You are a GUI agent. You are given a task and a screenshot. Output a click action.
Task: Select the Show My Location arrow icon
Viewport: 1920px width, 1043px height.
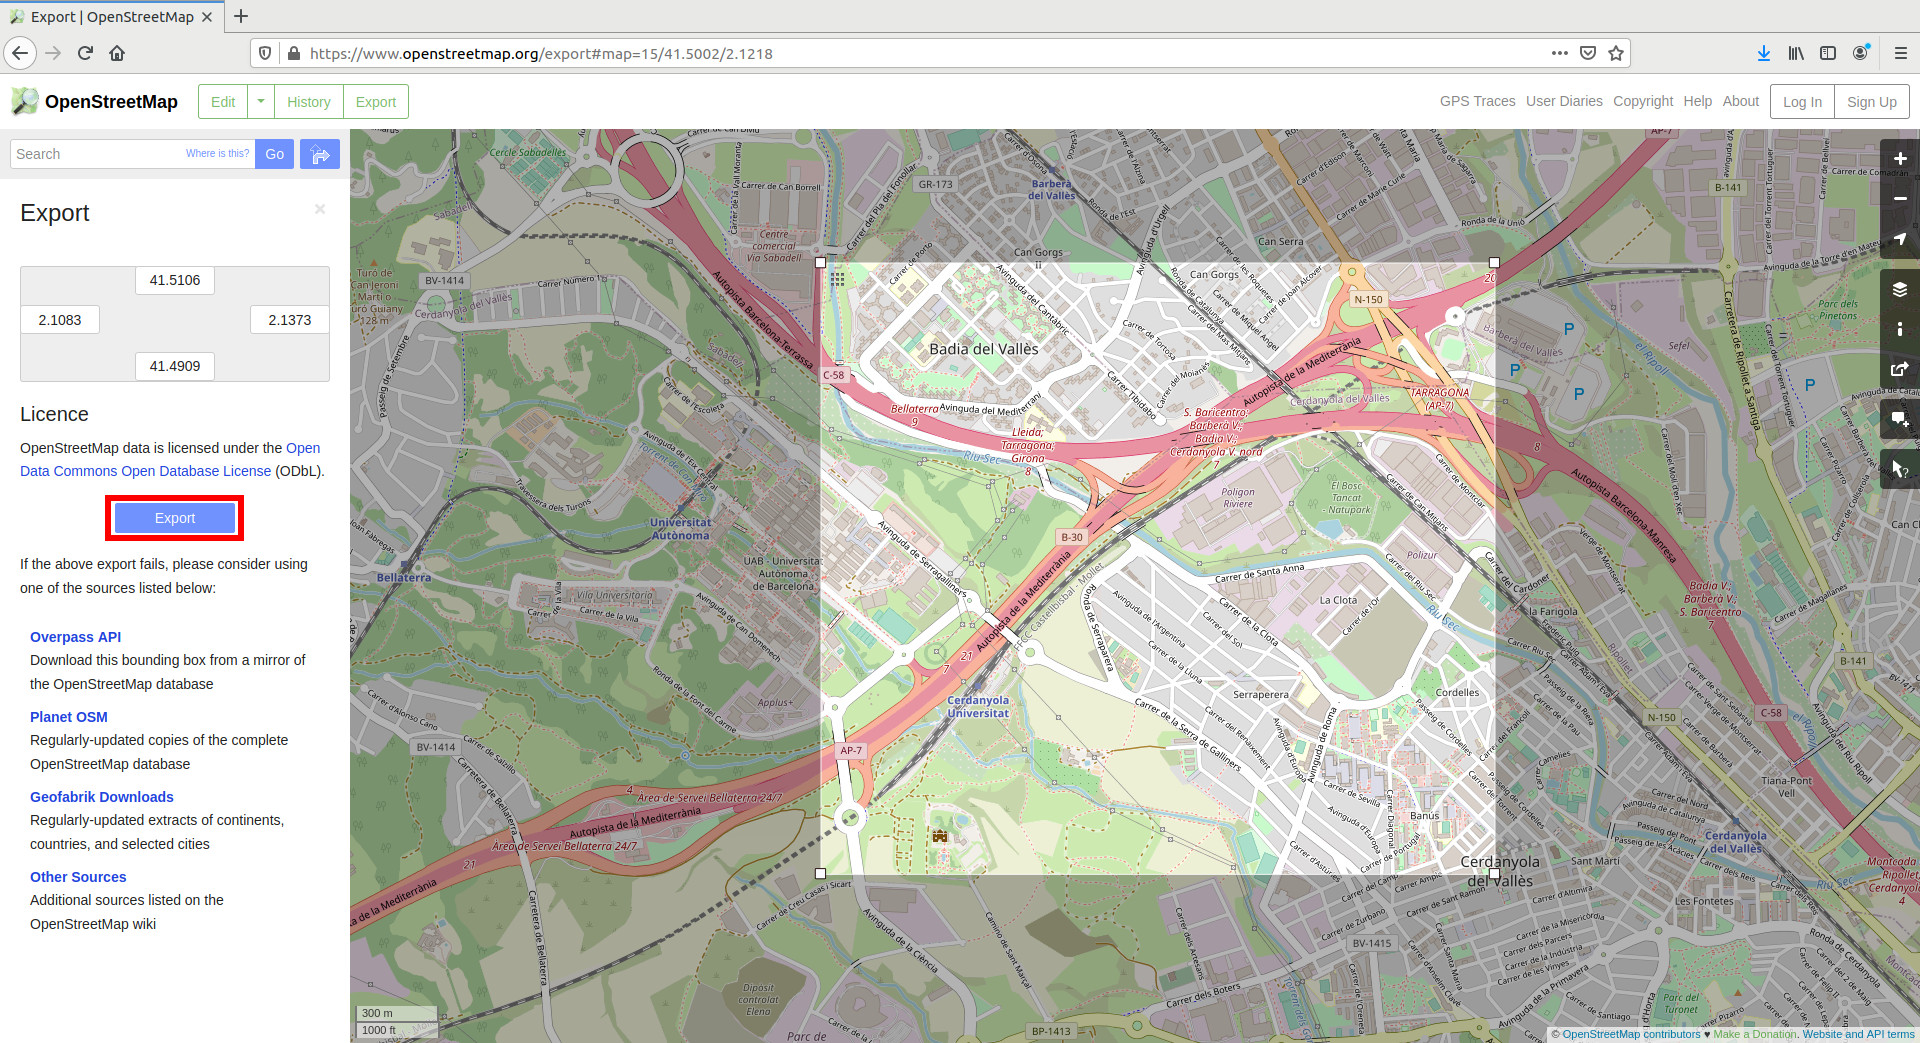[1901, 239]
